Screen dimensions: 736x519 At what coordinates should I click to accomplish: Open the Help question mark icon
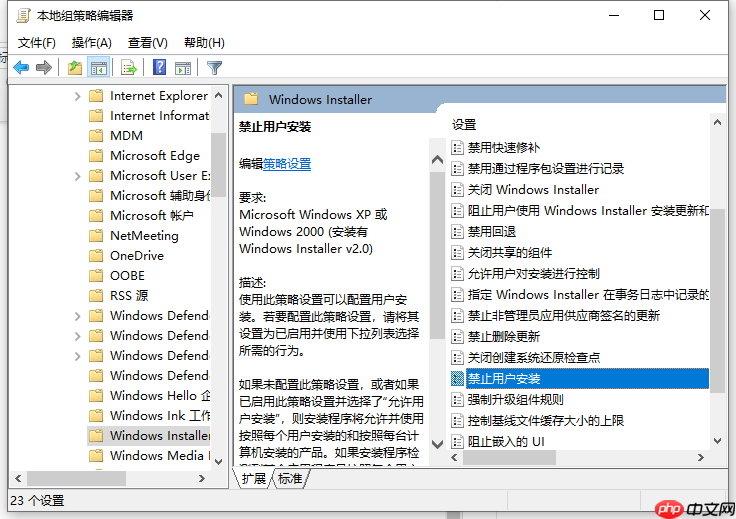pos(160,68)
